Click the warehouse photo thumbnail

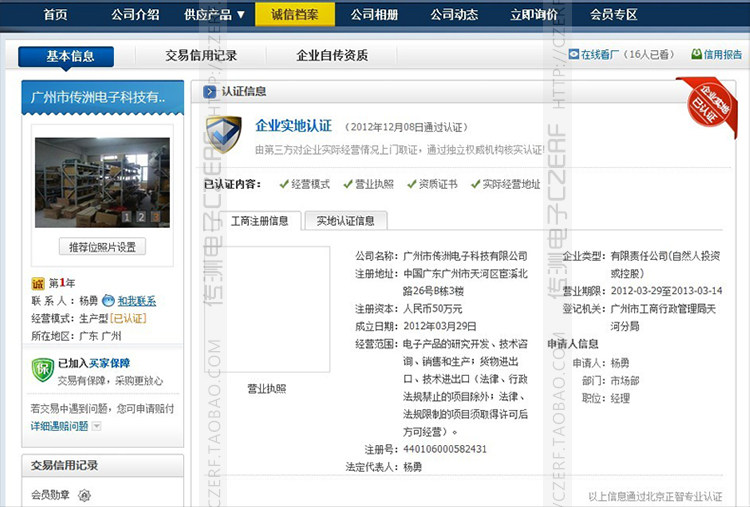pos(102,182)
